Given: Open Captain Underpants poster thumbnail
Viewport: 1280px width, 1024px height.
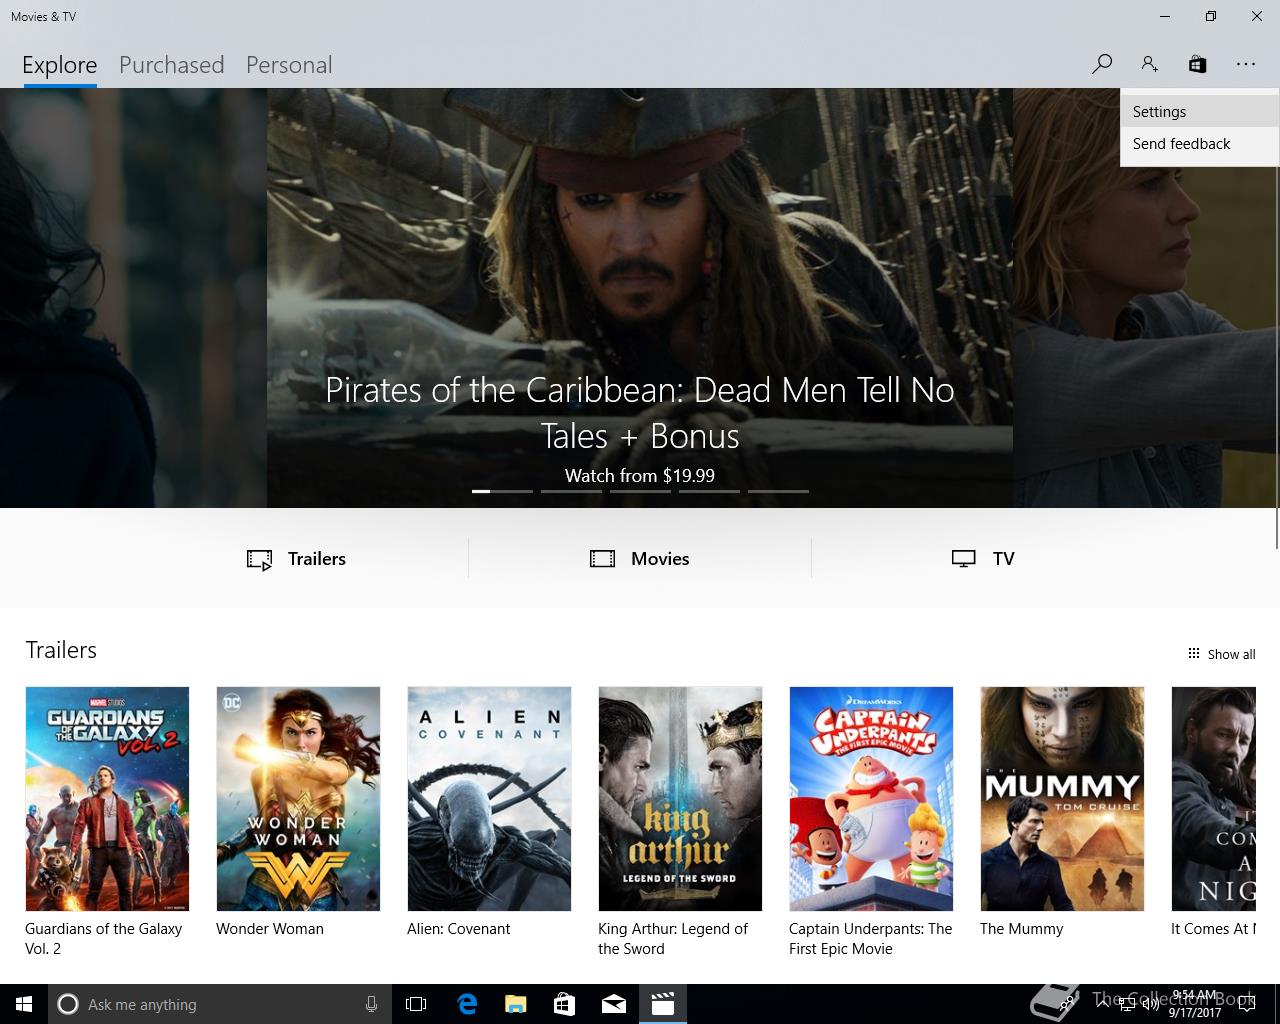Looking at the screenshot, I should 871,799.
